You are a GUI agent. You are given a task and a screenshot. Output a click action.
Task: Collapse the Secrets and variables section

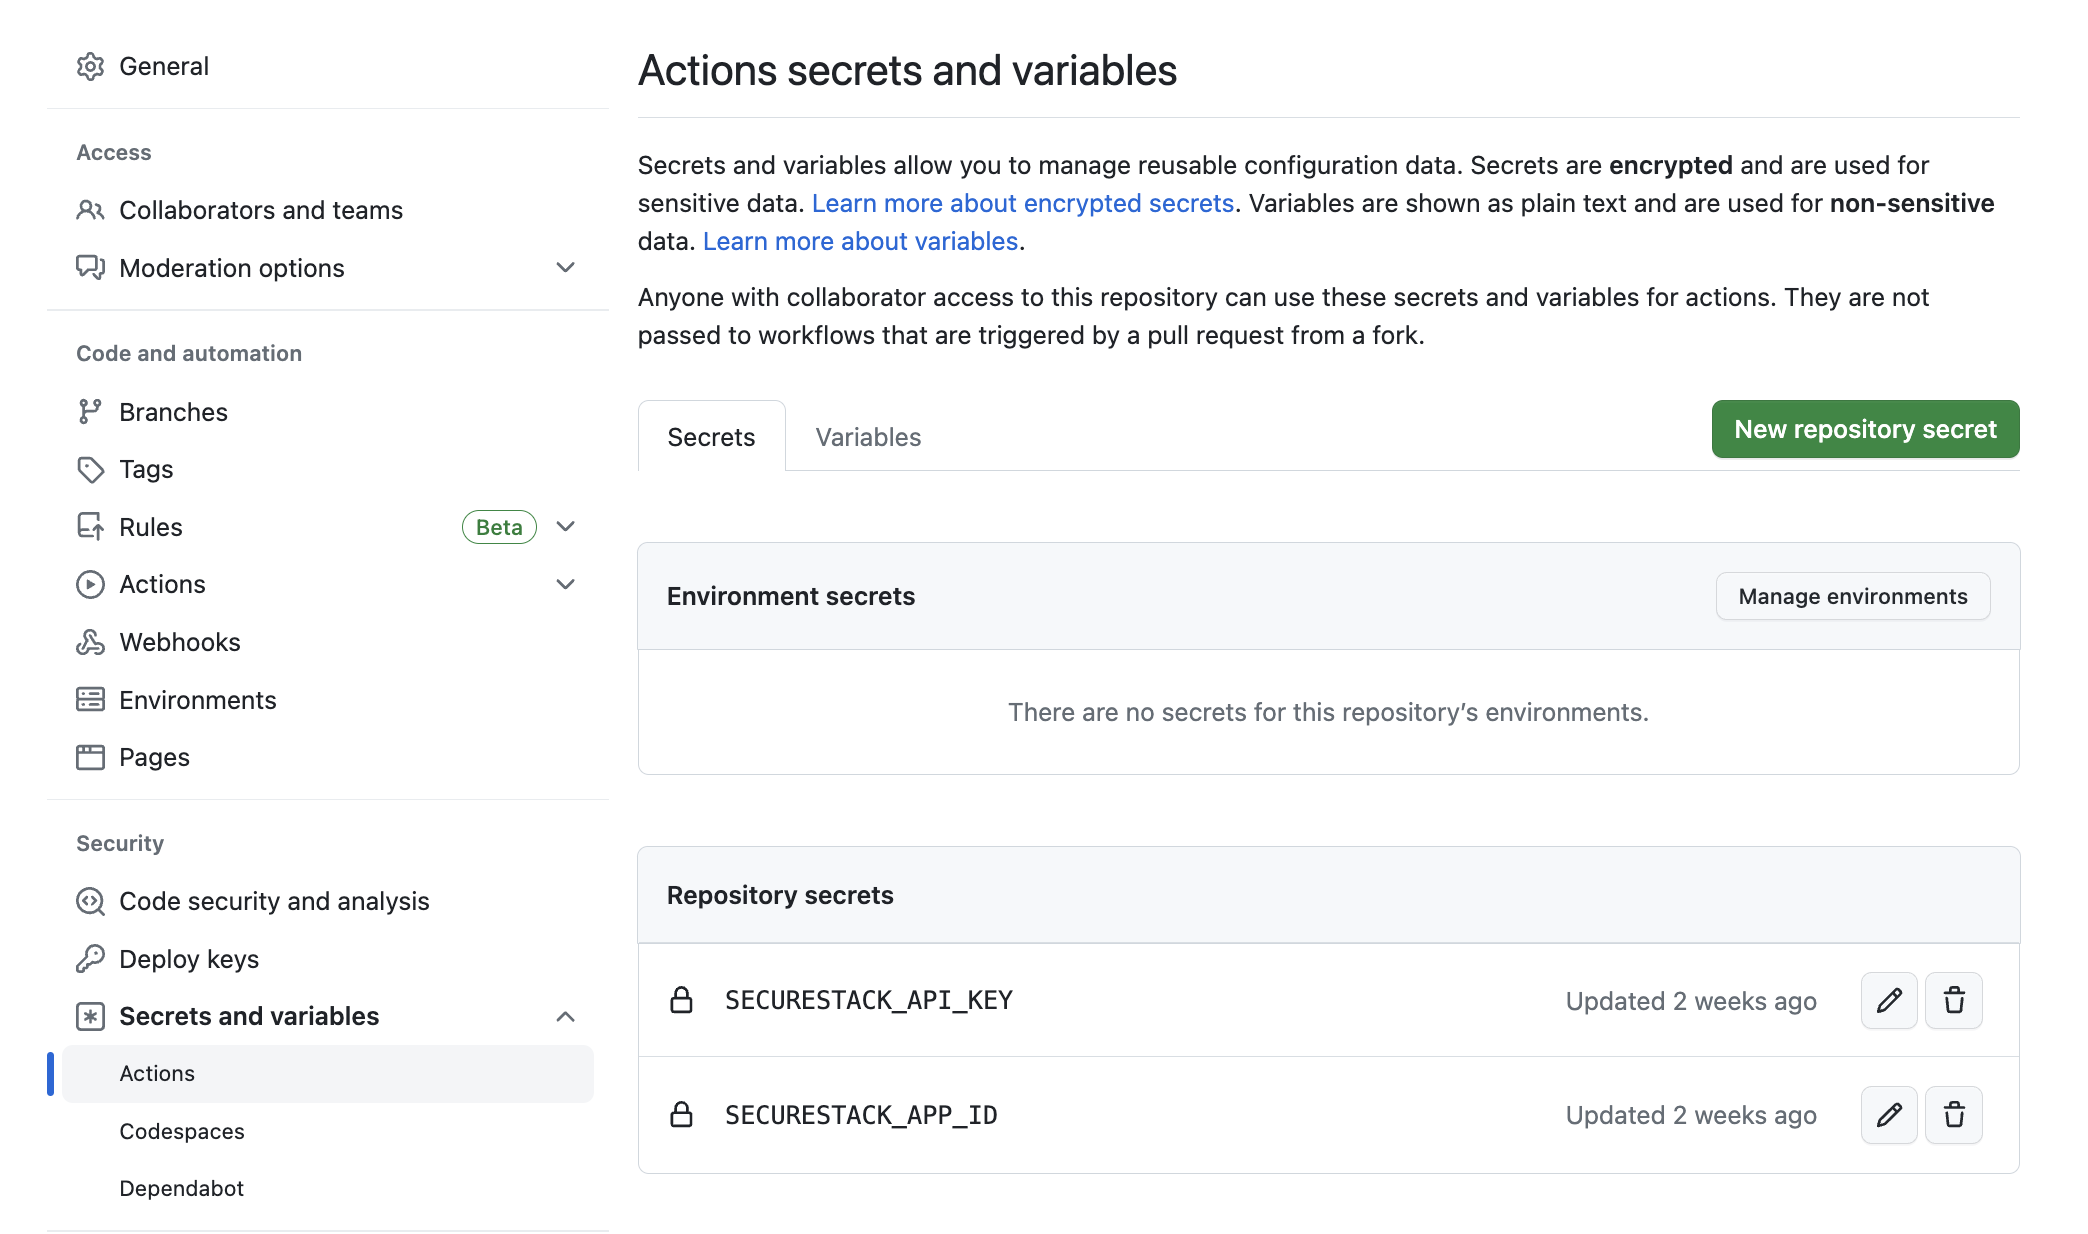(x=565, y=1016)
